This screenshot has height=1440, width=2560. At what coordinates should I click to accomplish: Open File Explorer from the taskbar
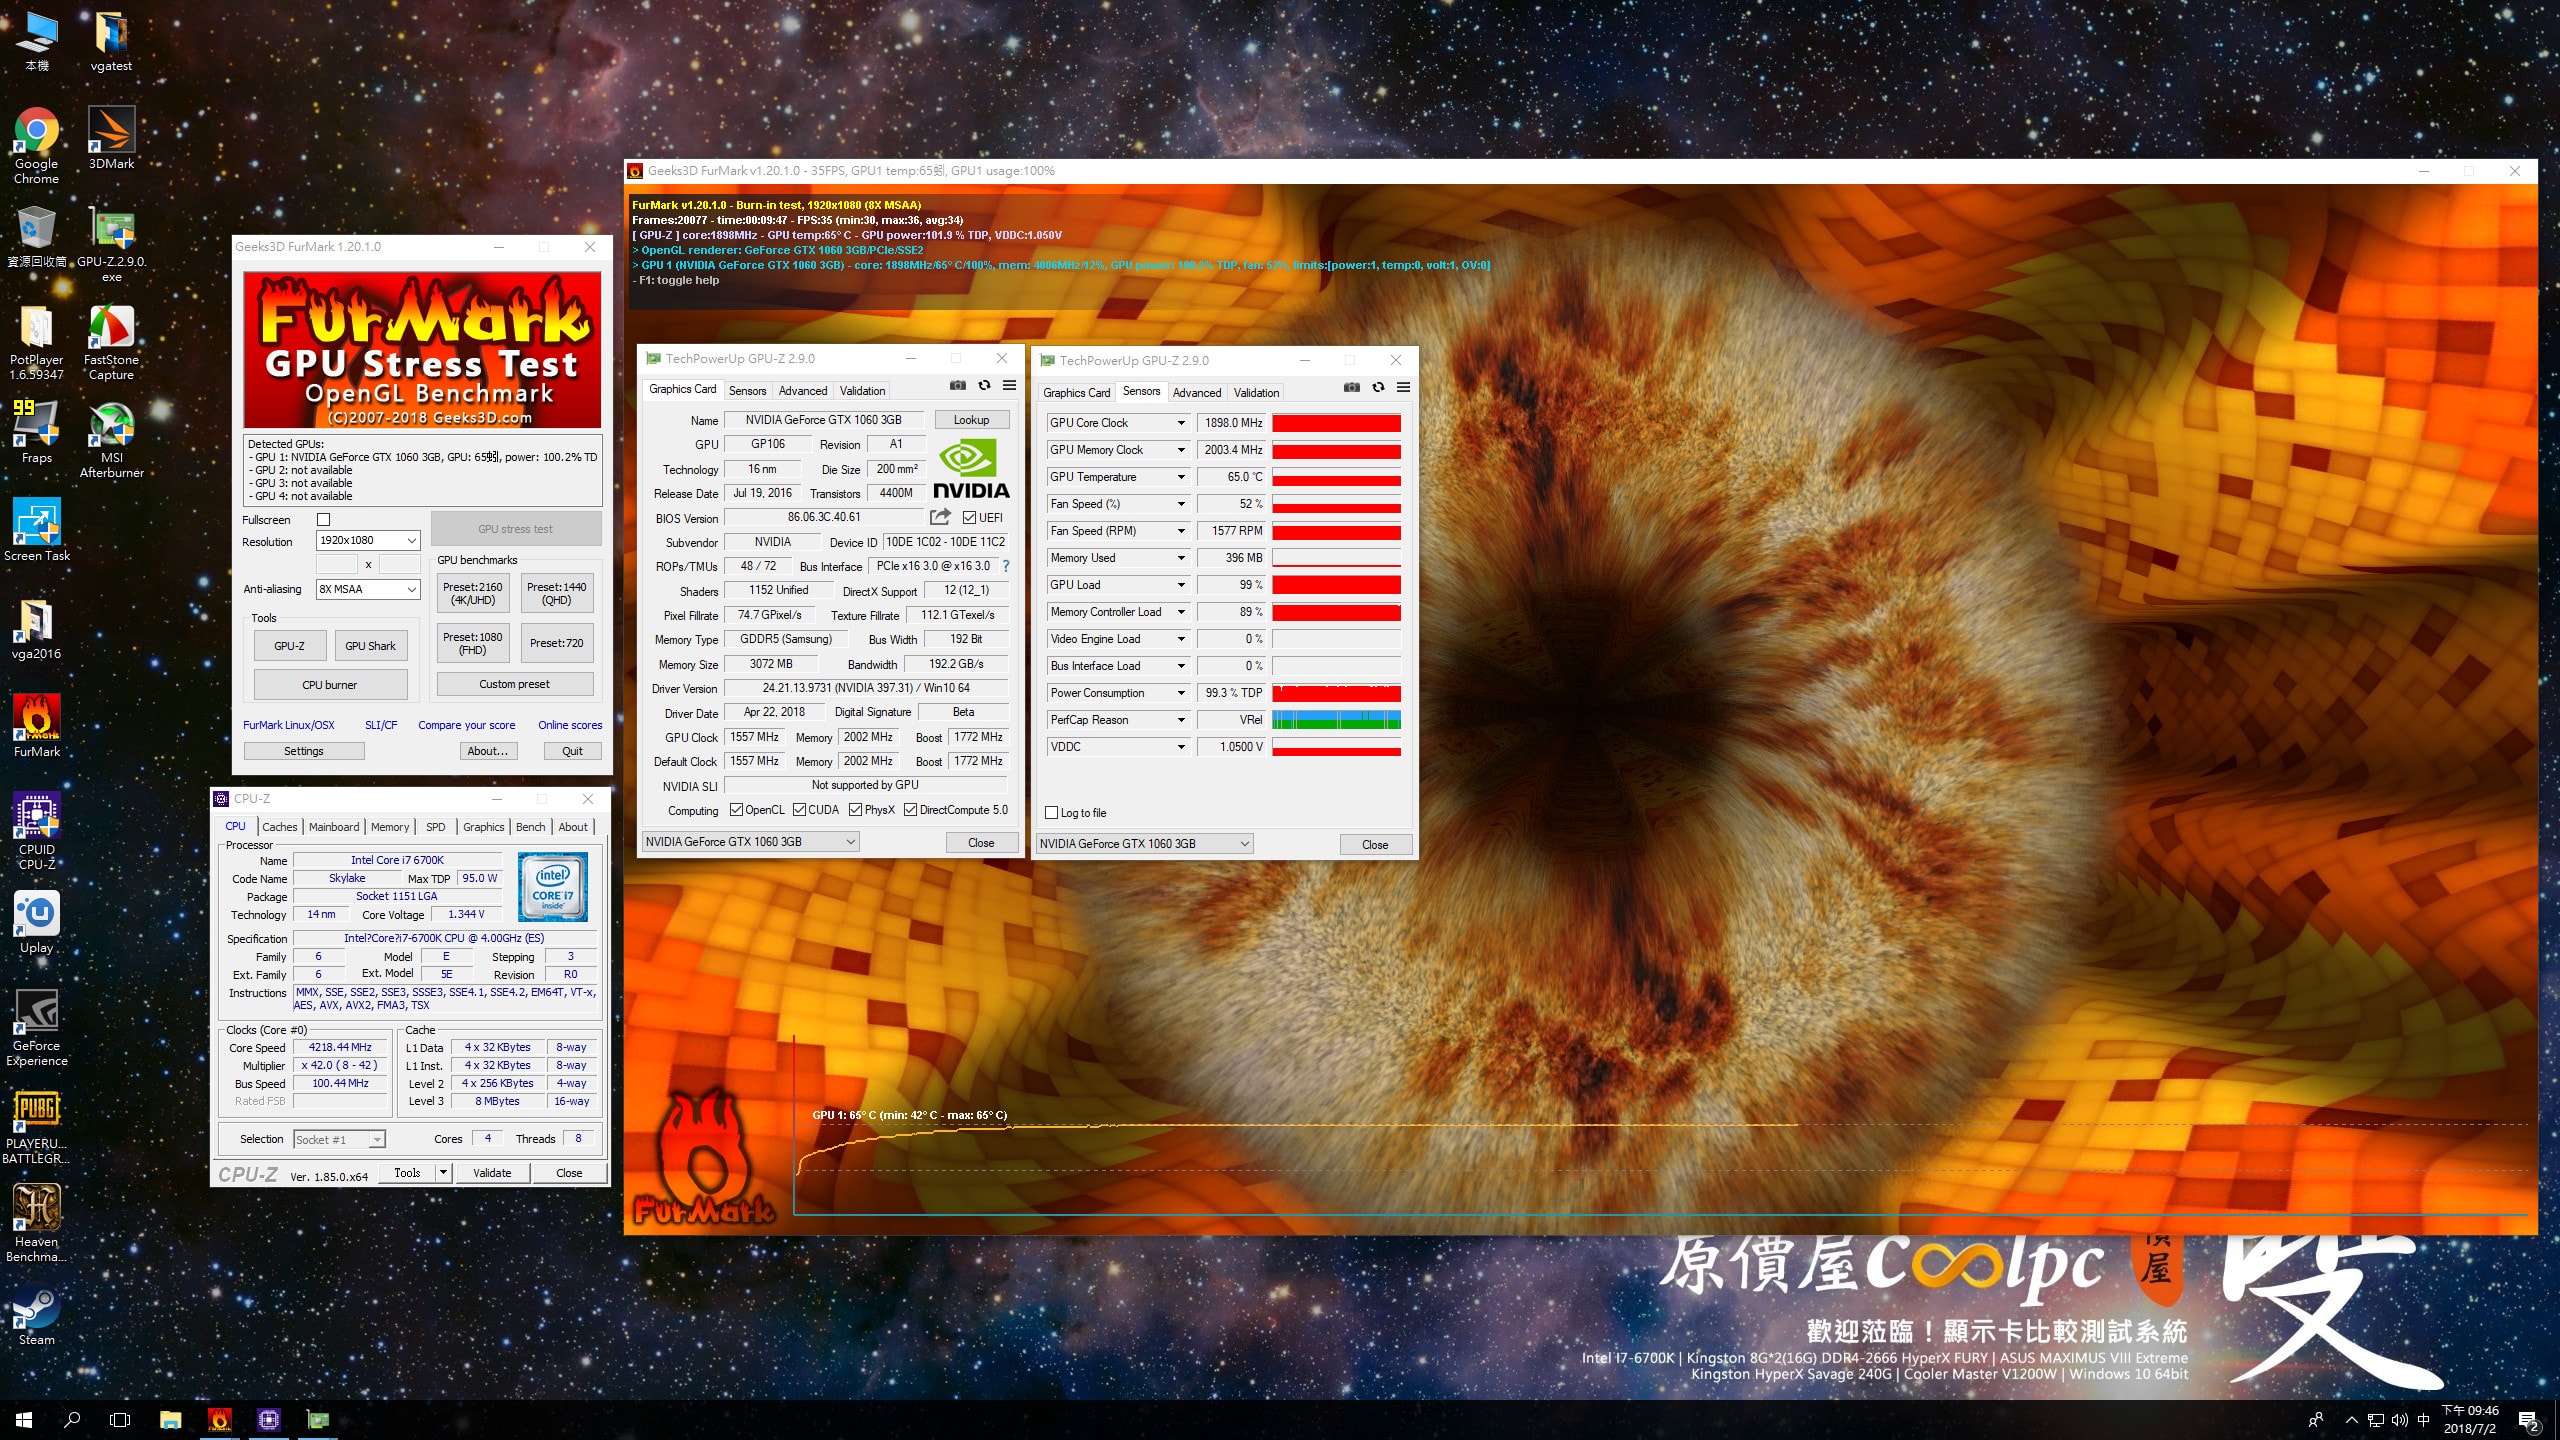click(x=170, y=1419)
